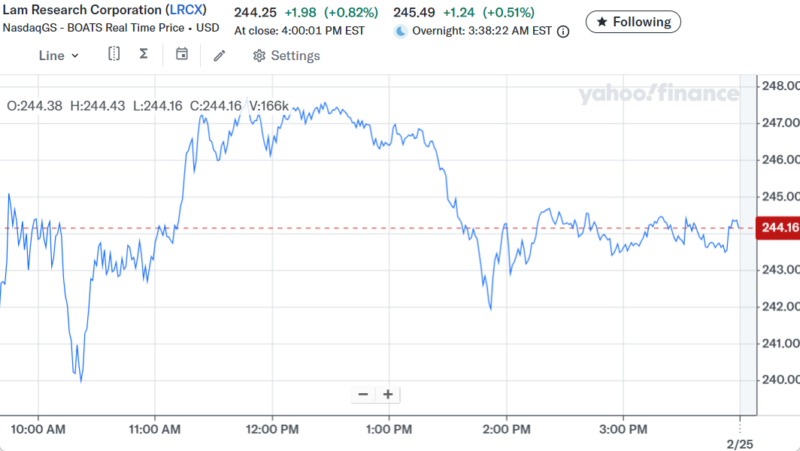Click the comparison columns icon in toolbar
Image resolution: width=800 pixels, height=451 pixels.
pyautogui.click(x=114, y=55)
